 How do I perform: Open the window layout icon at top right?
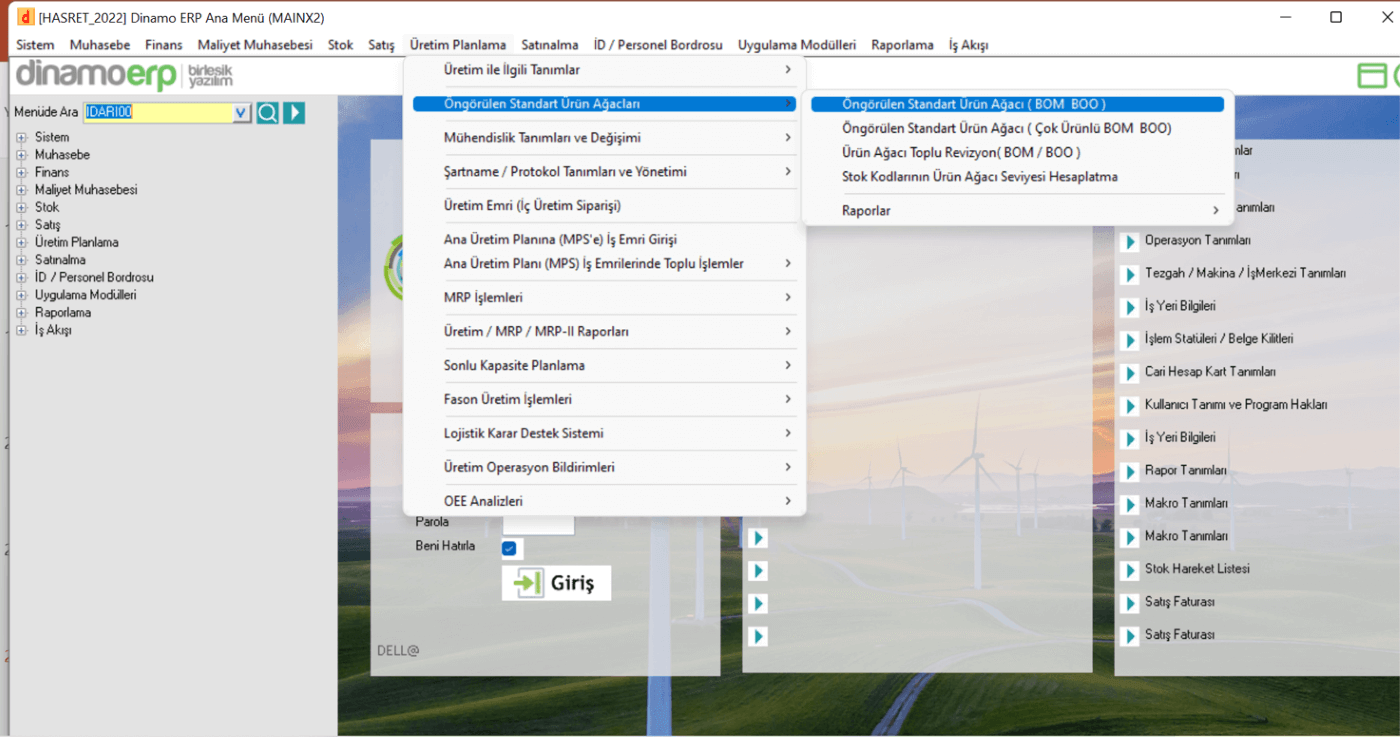[x=1372, y=76]
